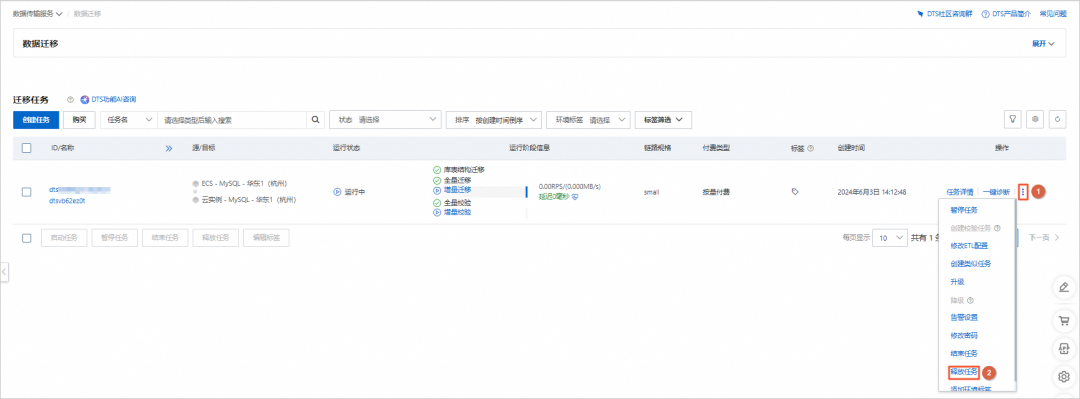
Task: Click the three-dot more actions icon
Action: [x=1024, y=192]
